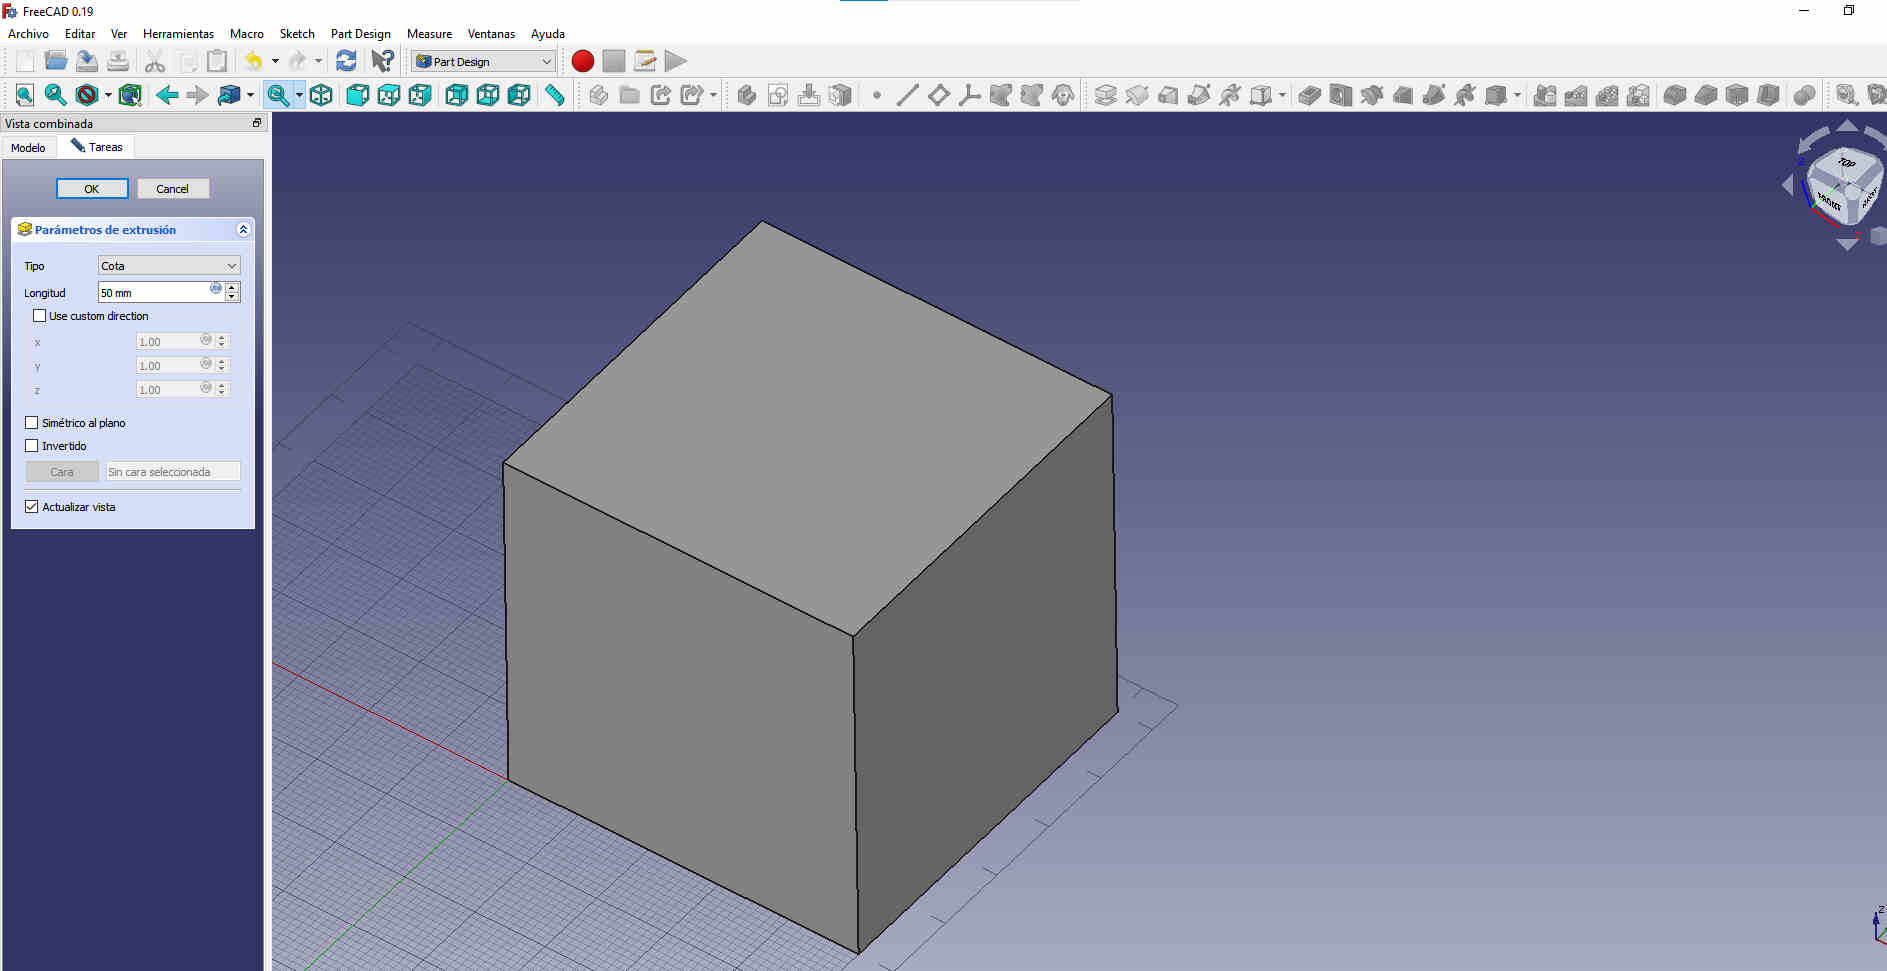Viewport: 1887px width, 971px height.
Task: Click the Local coordinate system icon
Action: pos(969,95)
